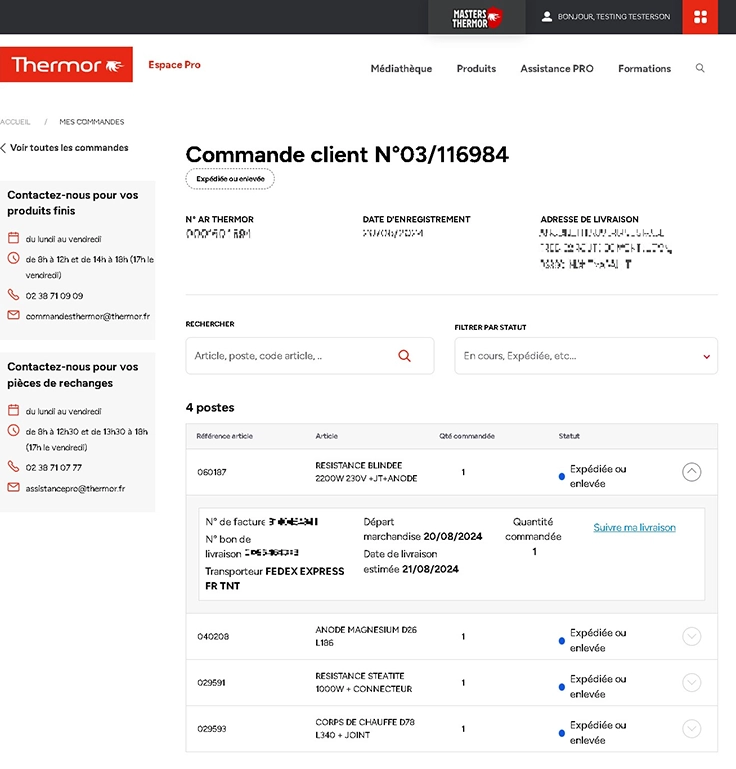Image resolution: width=736 pixels, height=769 pixels.
Task: Open the Formations menu
Action: 644,69
